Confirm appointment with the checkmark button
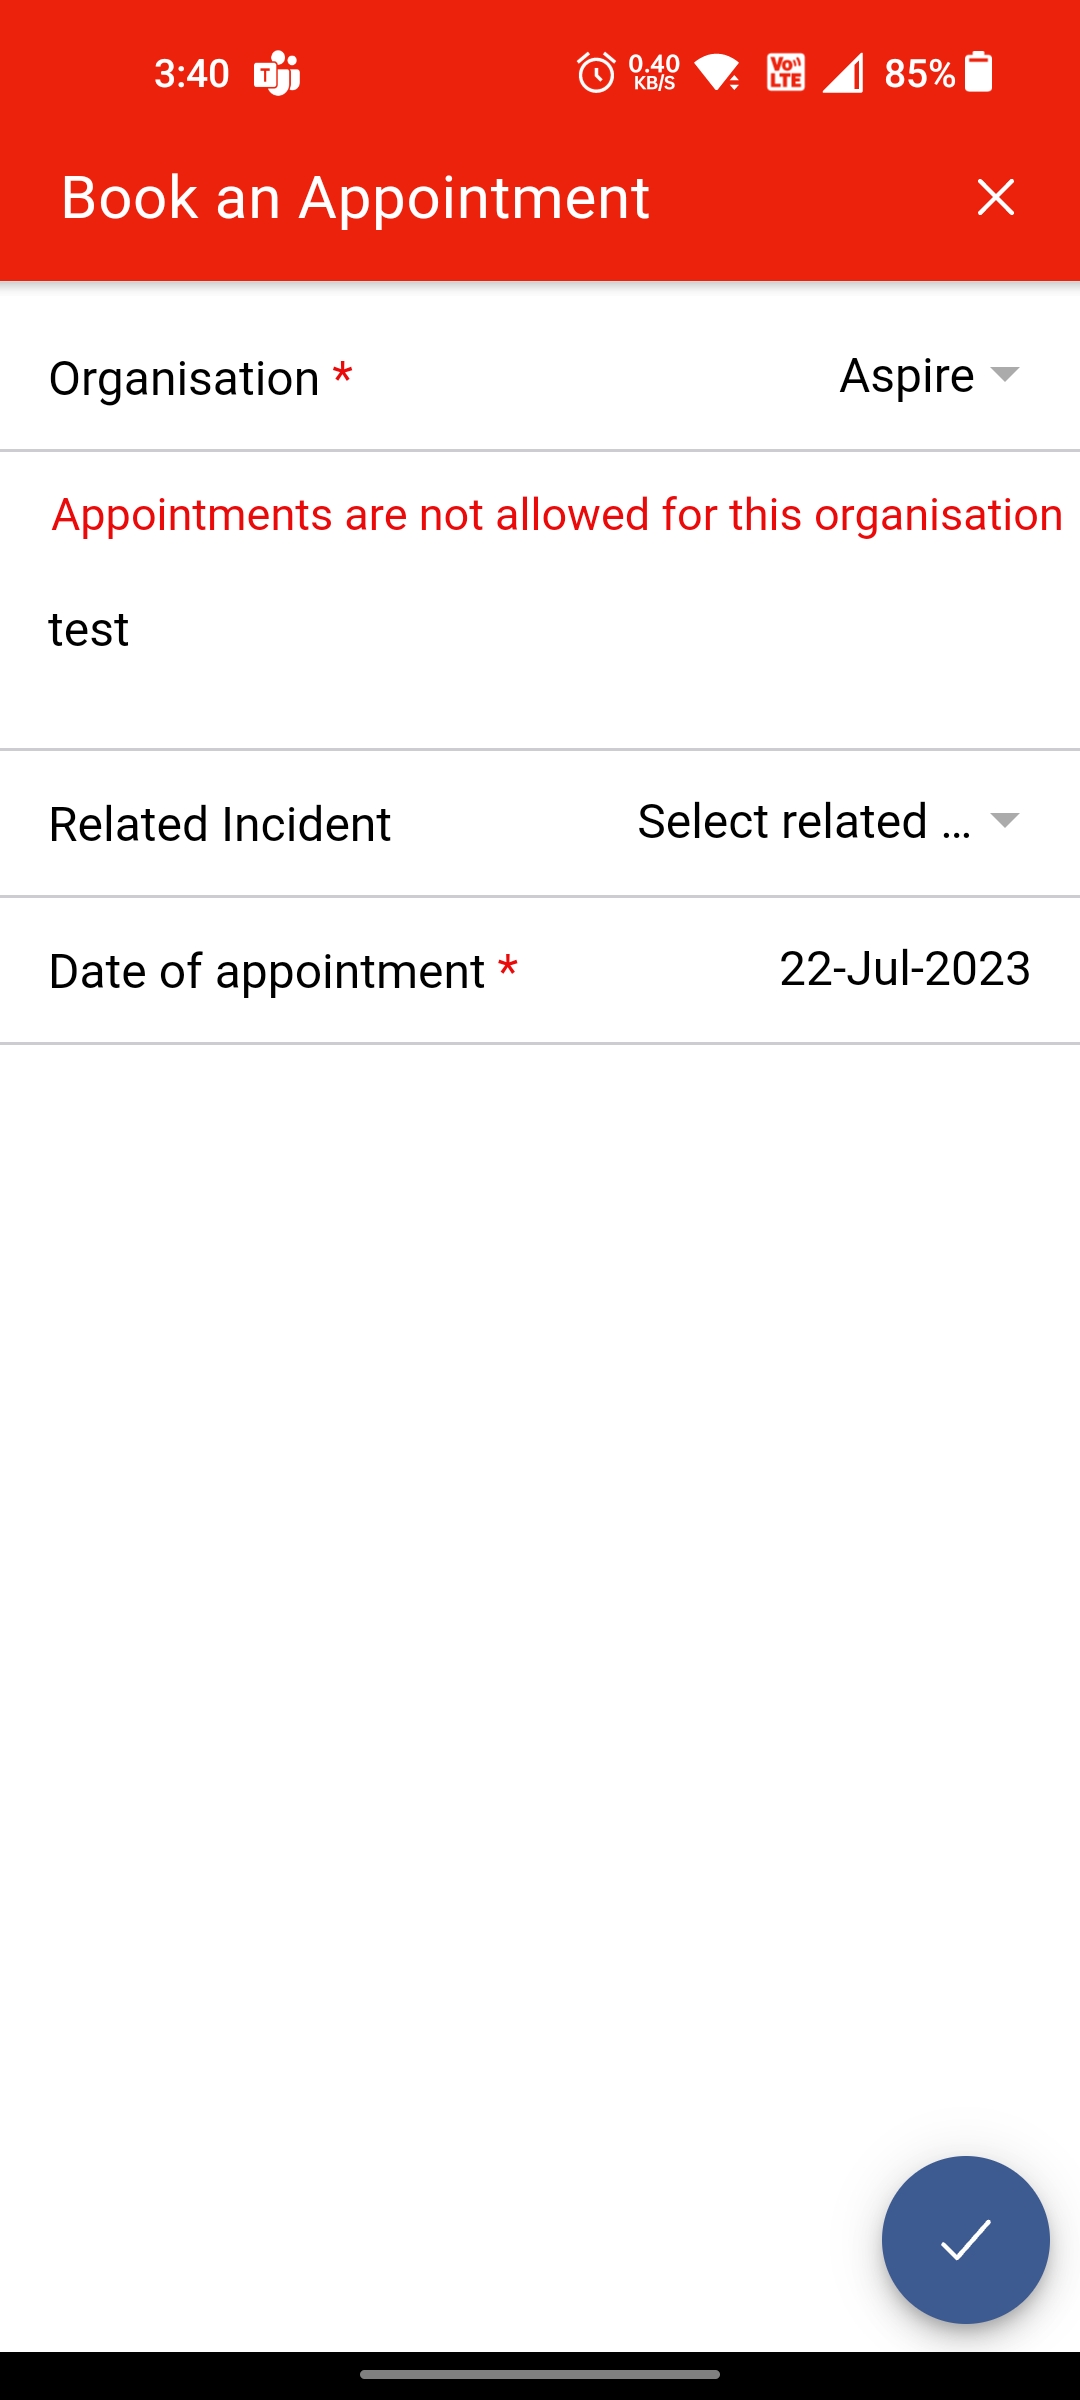 tap(965, 2239)
